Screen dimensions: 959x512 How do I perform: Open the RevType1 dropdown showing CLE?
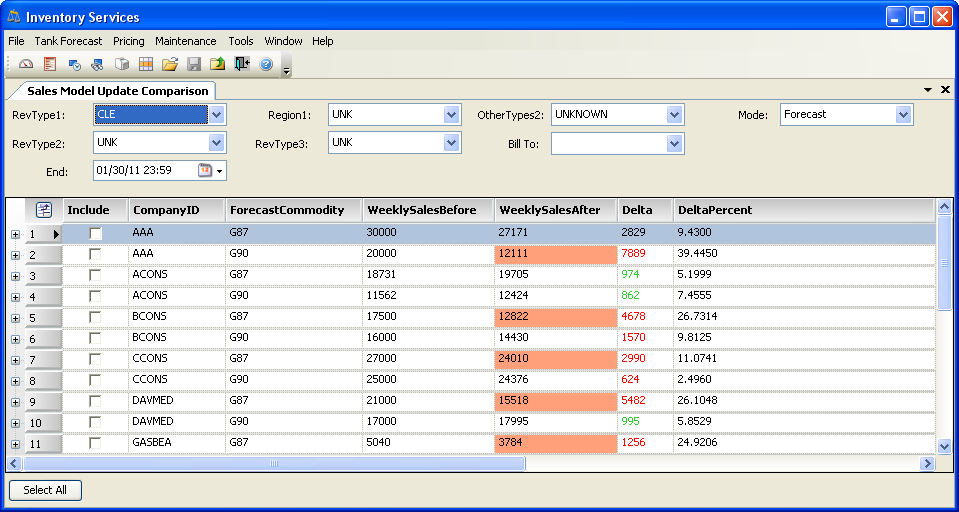217,115
